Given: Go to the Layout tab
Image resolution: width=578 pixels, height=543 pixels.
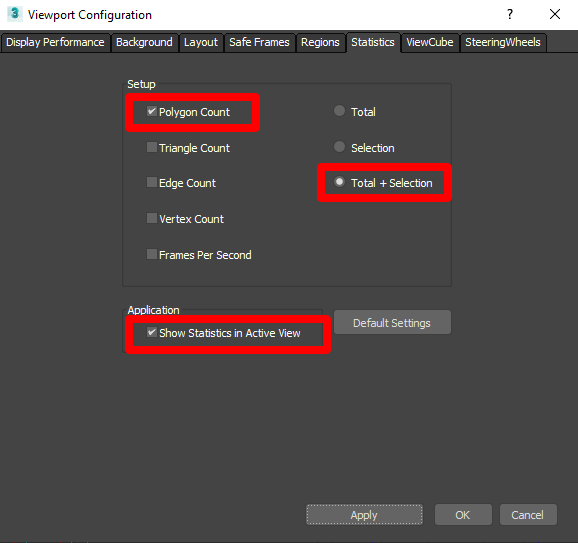Looking at the screenshot, I should click(x=201, y=42).
